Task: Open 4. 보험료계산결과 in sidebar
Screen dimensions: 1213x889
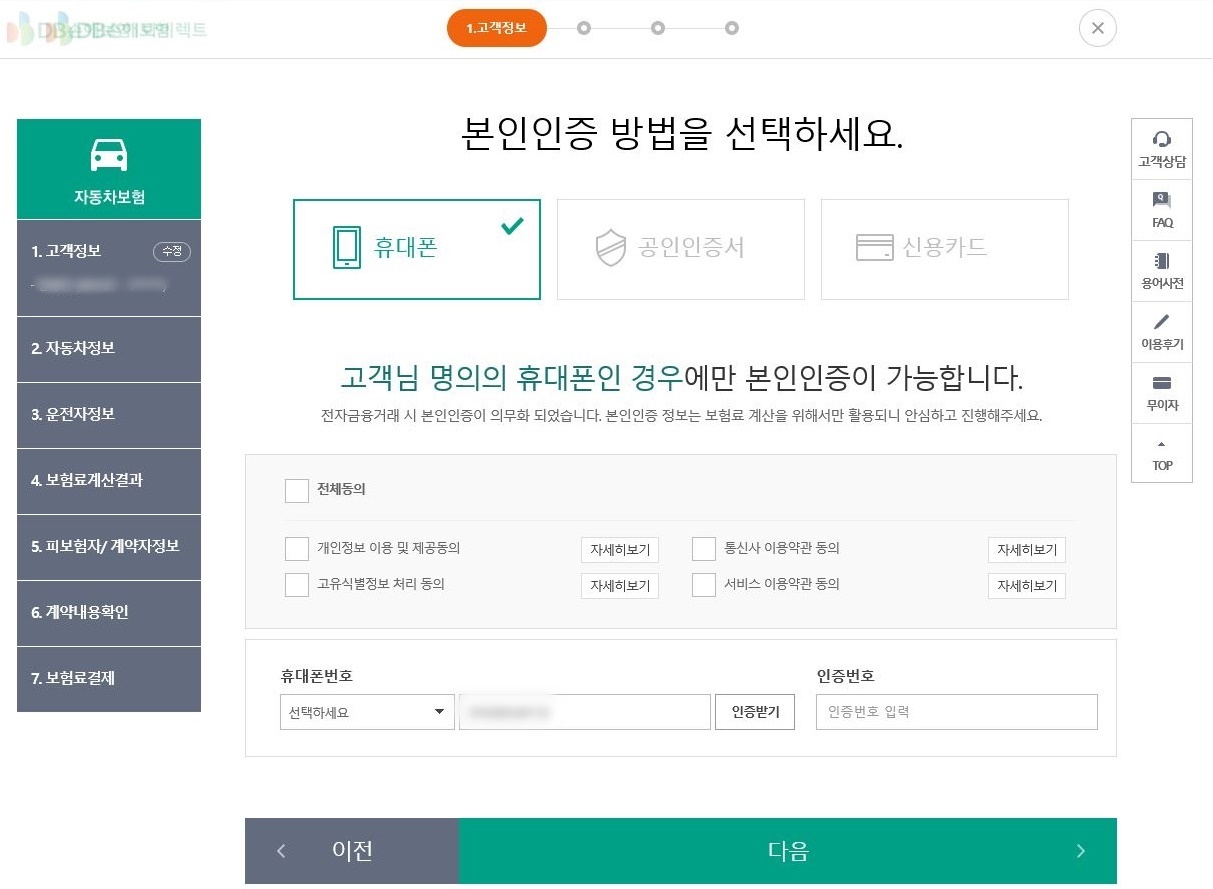Action: [x=109, y=481]
